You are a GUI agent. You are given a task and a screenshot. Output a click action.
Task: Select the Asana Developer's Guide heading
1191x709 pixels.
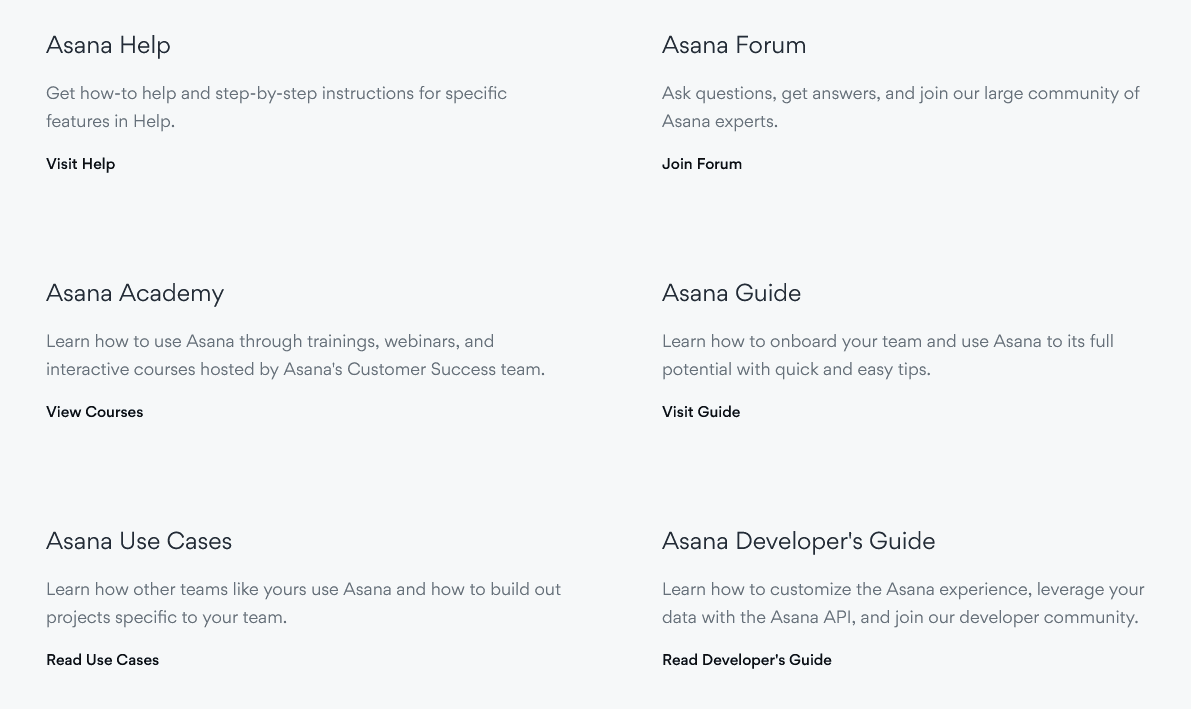pos(798,541)
